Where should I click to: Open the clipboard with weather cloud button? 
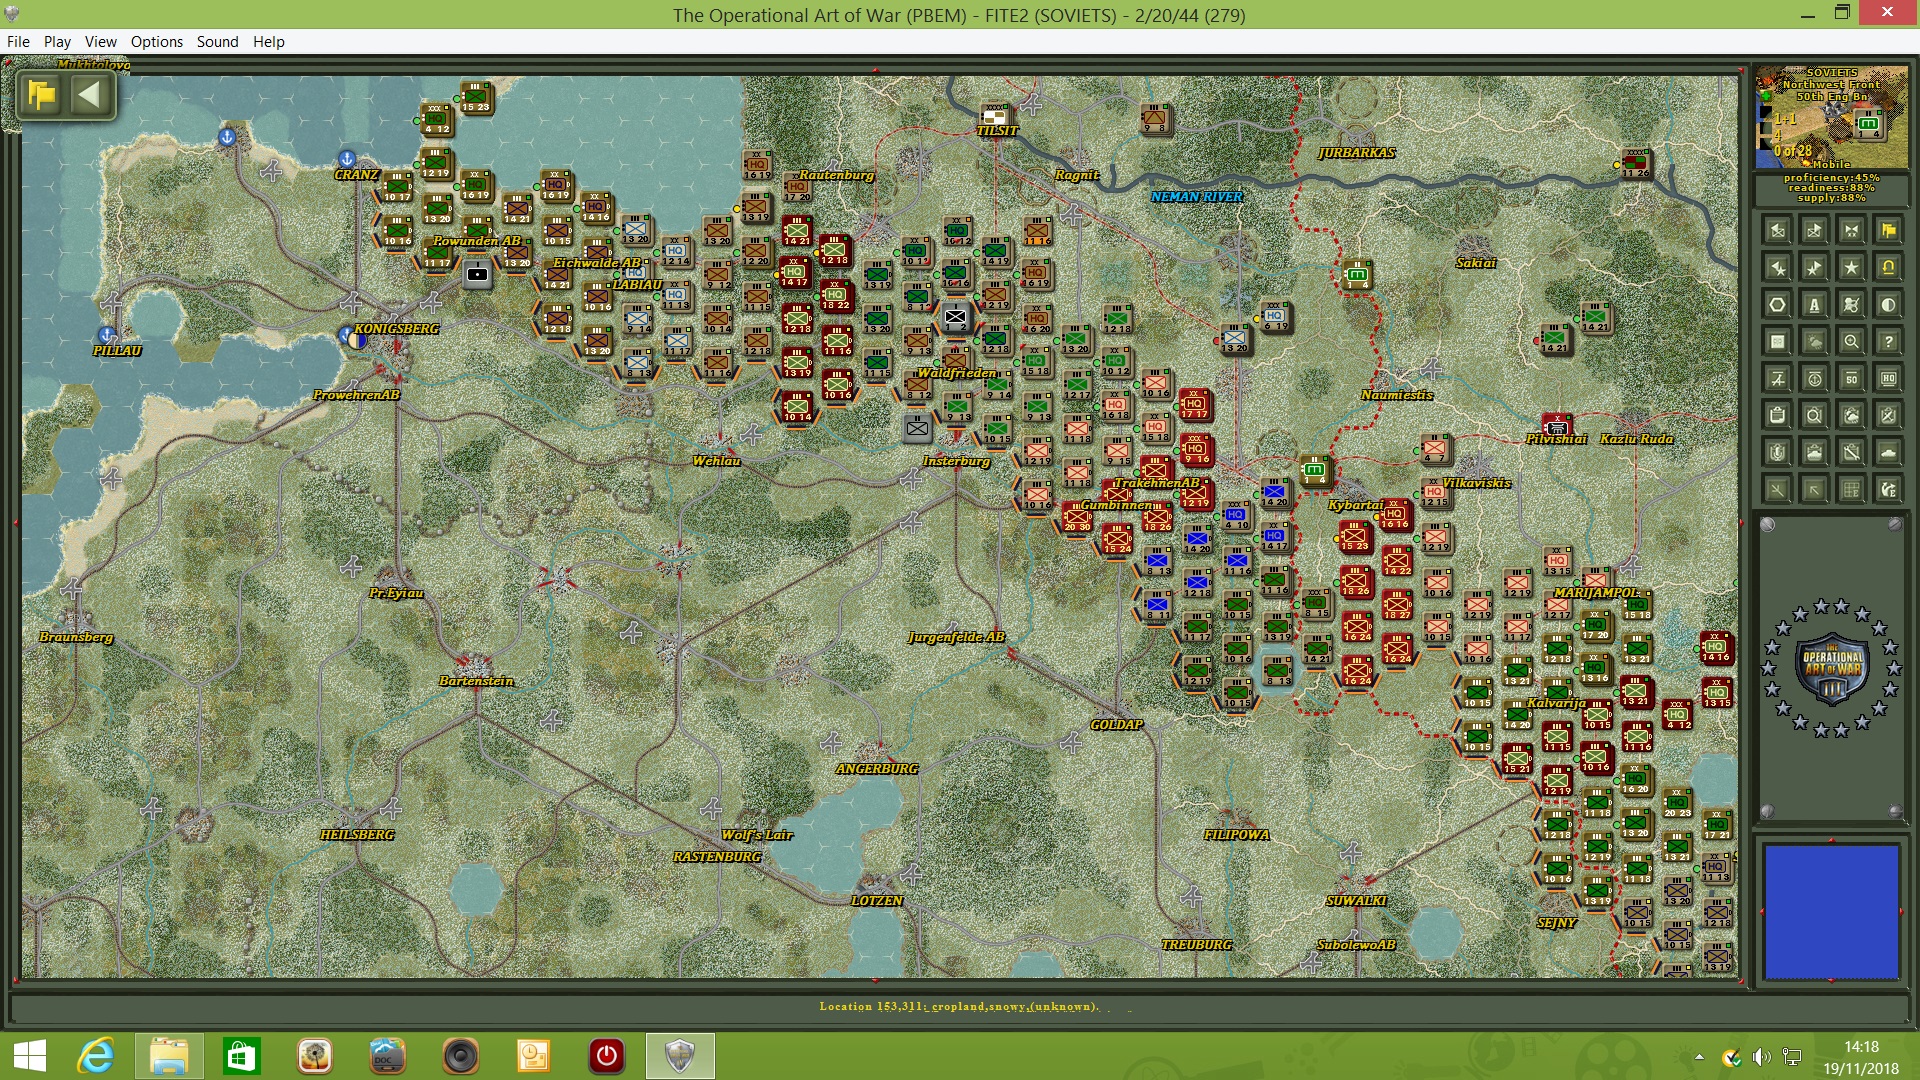[1851, 416]
